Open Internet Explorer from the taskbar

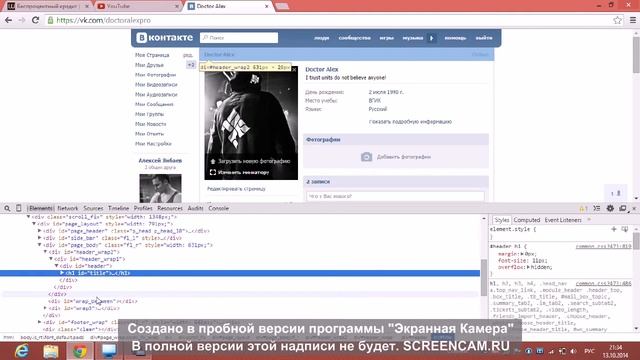21,351
